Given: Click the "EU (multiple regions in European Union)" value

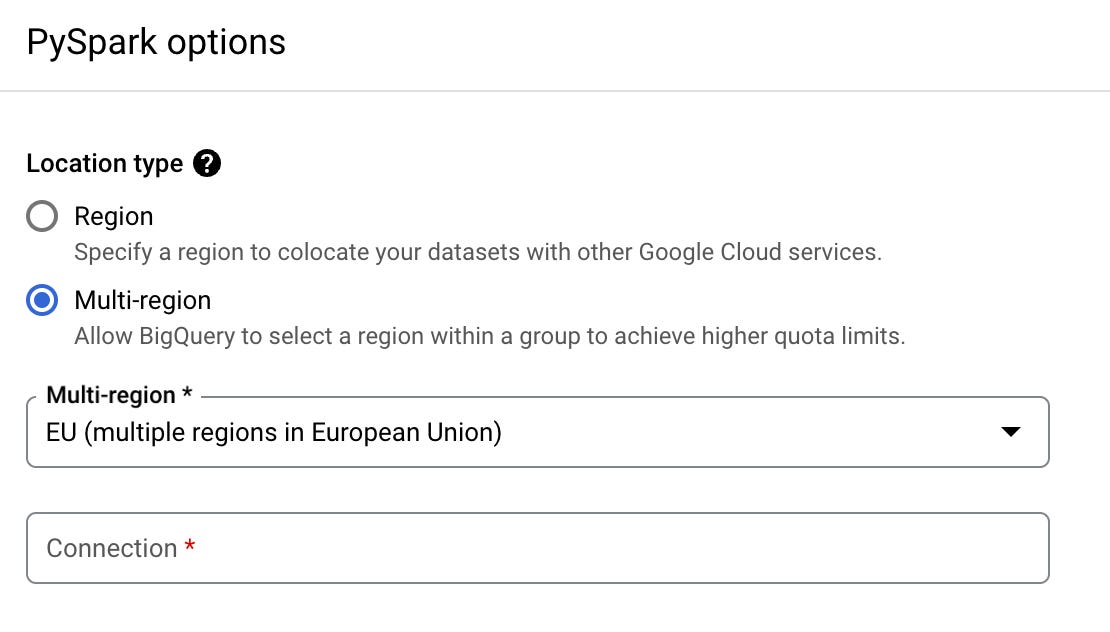Looking at the screenshot, I should pyautogui.click(x=273, y=432).
